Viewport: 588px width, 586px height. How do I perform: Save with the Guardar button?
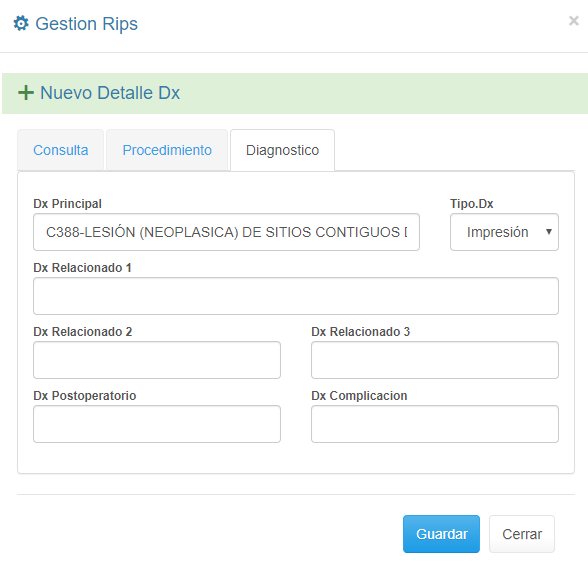(441, 534)
